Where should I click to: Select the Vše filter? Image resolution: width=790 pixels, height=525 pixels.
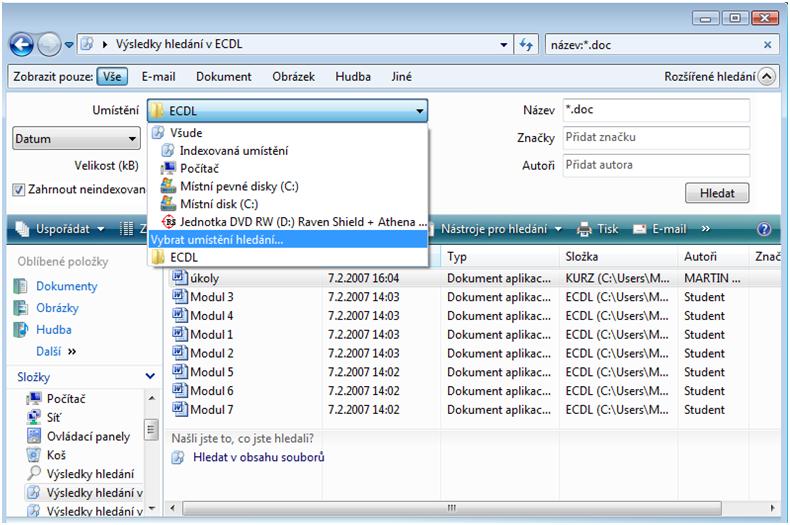[x=112, y=77]
